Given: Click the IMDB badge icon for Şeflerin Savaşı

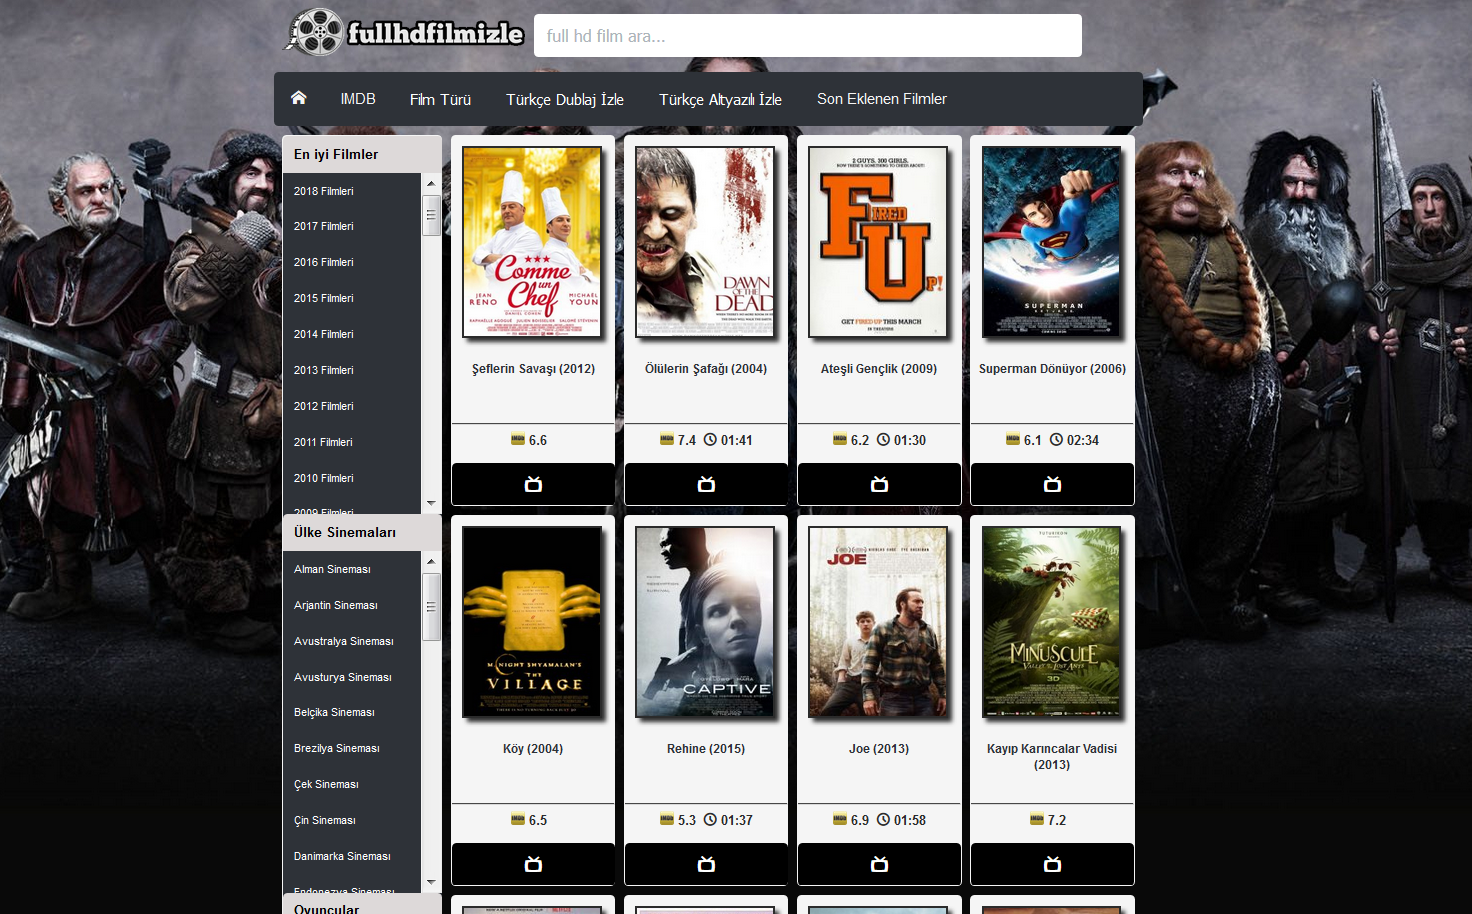Looking at the screenshot, I should click(x=518, y=439).
